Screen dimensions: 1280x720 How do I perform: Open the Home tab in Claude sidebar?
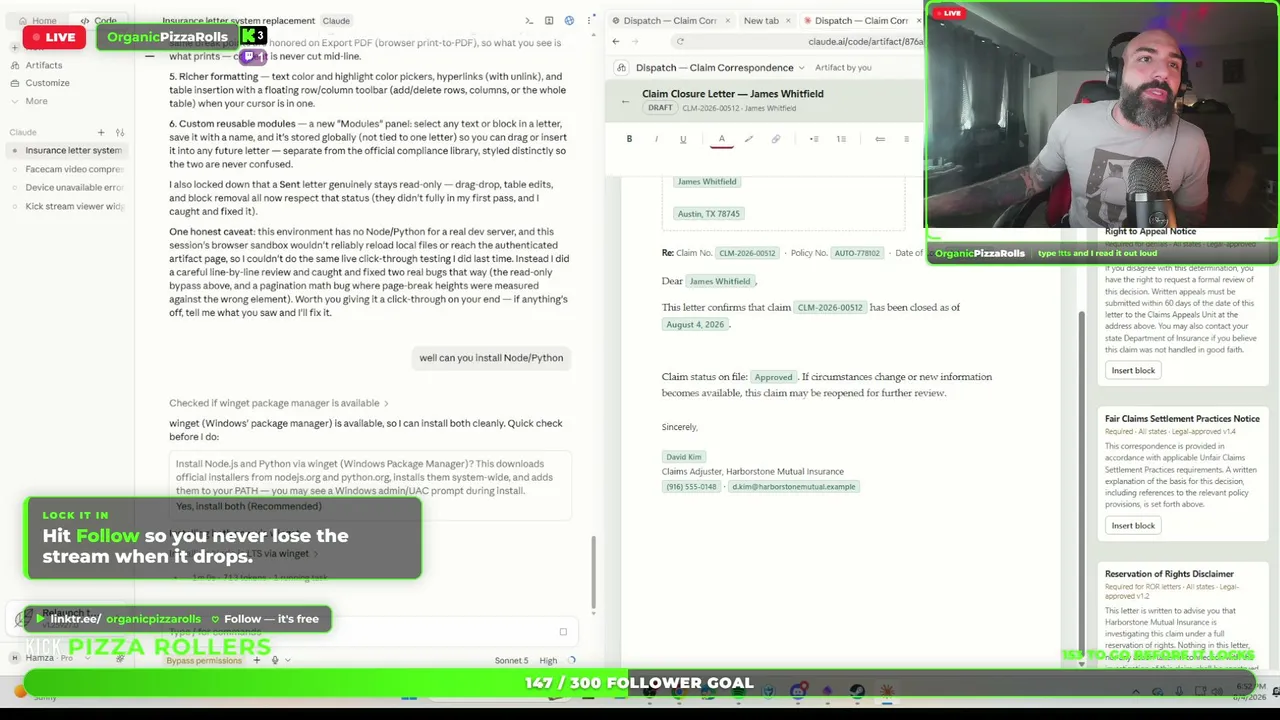tap(38, 20)
